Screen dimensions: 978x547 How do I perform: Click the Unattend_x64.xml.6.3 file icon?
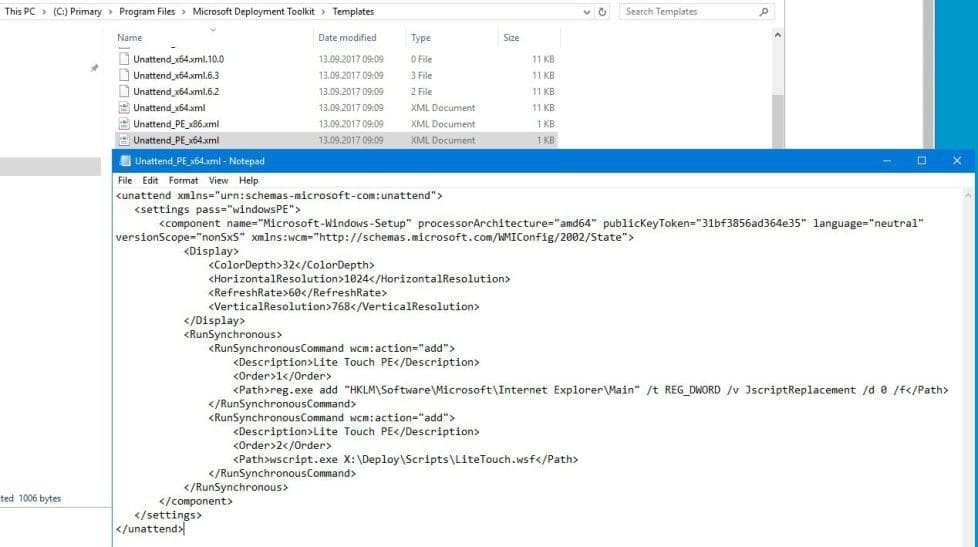click(124, 75)
